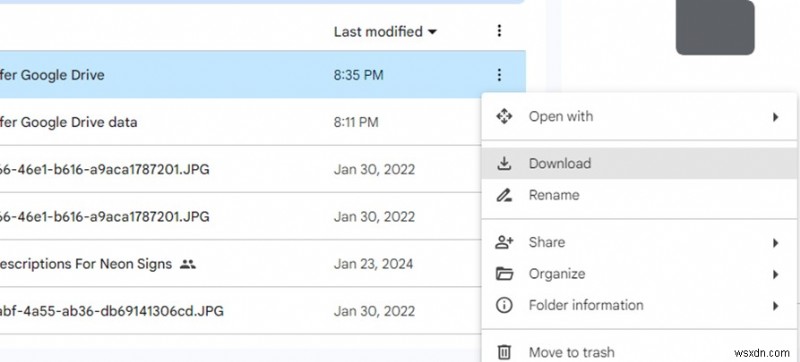Click the Move to trash bin icon
800x362 pixels.
pyautogui.click(x=504, y=352)
